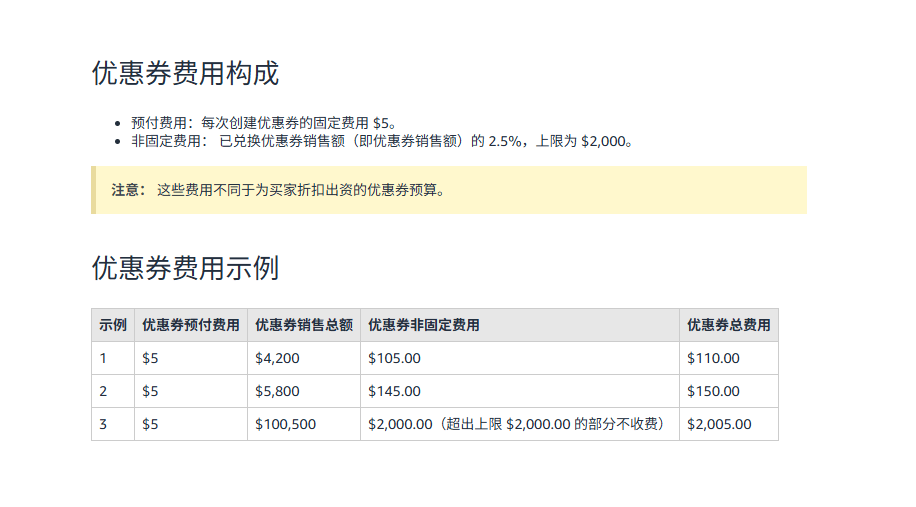Click the $5,800 sales total cell
Viewport: 916px width, 507px height.
[x=278, y=391]
